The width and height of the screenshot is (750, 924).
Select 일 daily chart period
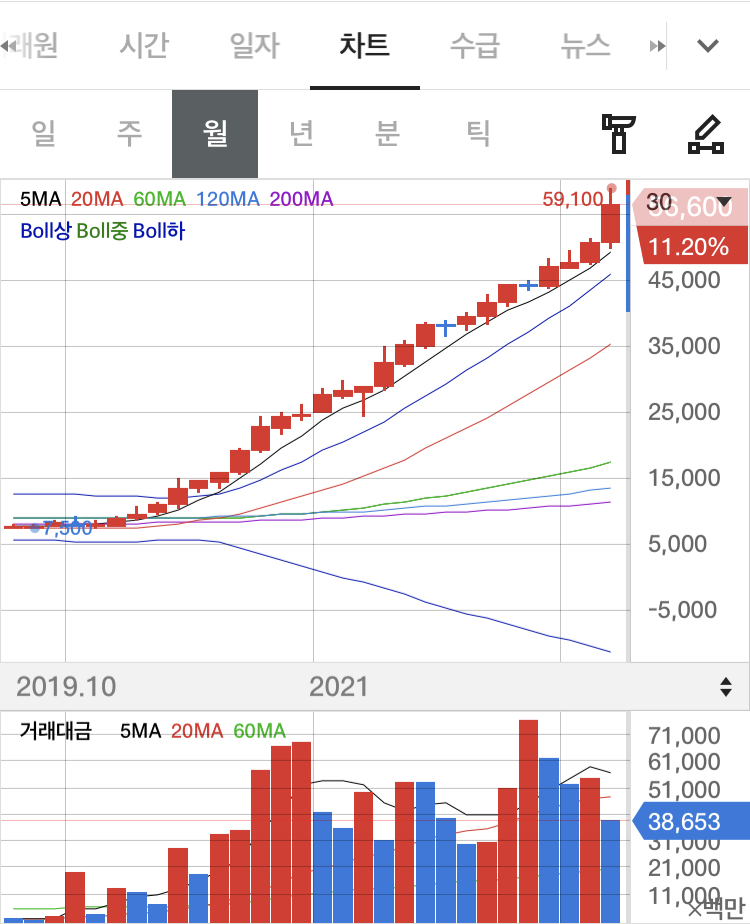[43, 134]
